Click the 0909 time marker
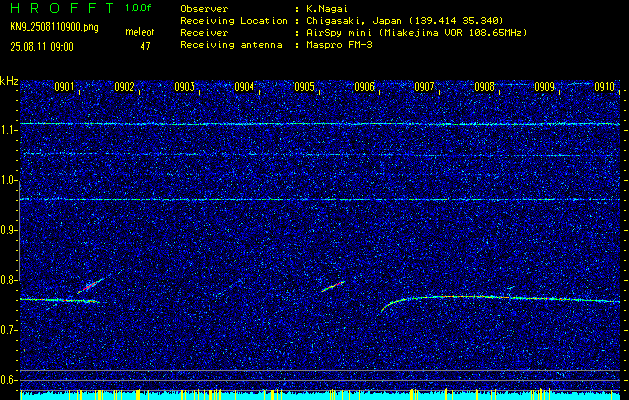The width and height of the screenshot is (629, 400). (545, 87)
